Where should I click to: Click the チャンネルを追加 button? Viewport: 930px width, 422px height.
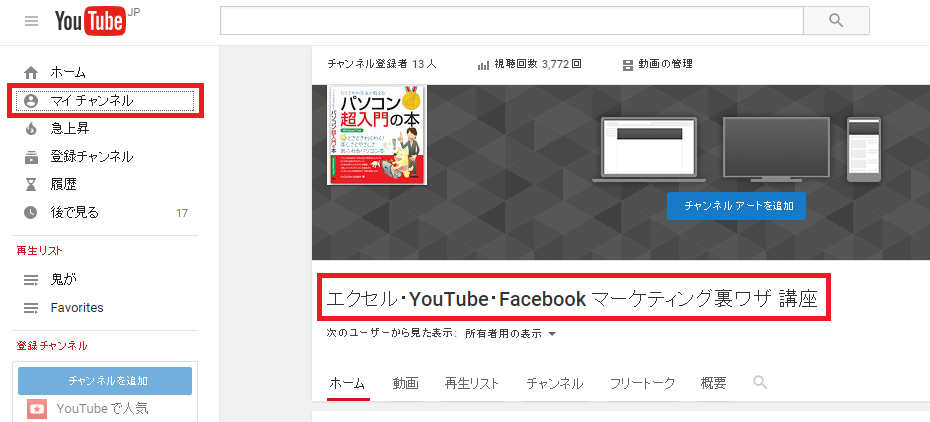click(105, 381)
